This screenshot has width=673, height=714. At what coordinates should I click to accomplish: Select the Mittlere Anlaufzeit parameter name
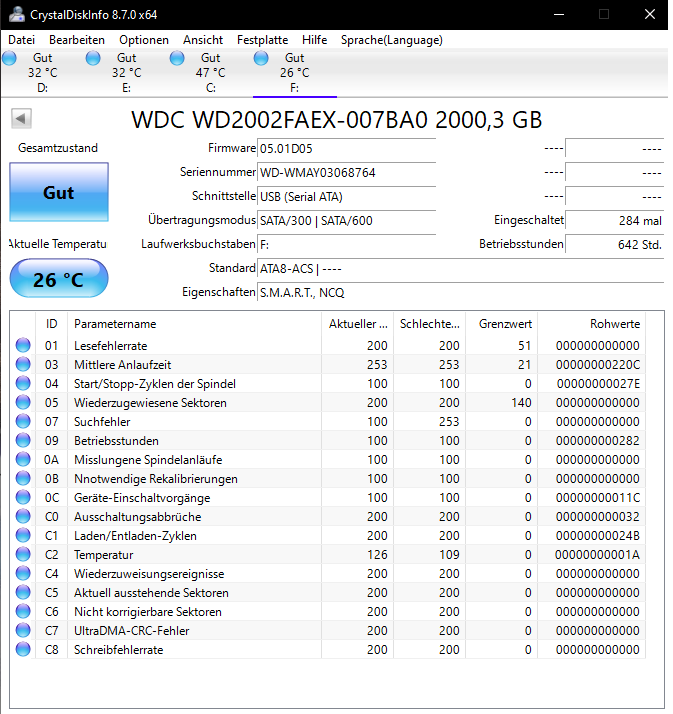(x=122, y=365)
